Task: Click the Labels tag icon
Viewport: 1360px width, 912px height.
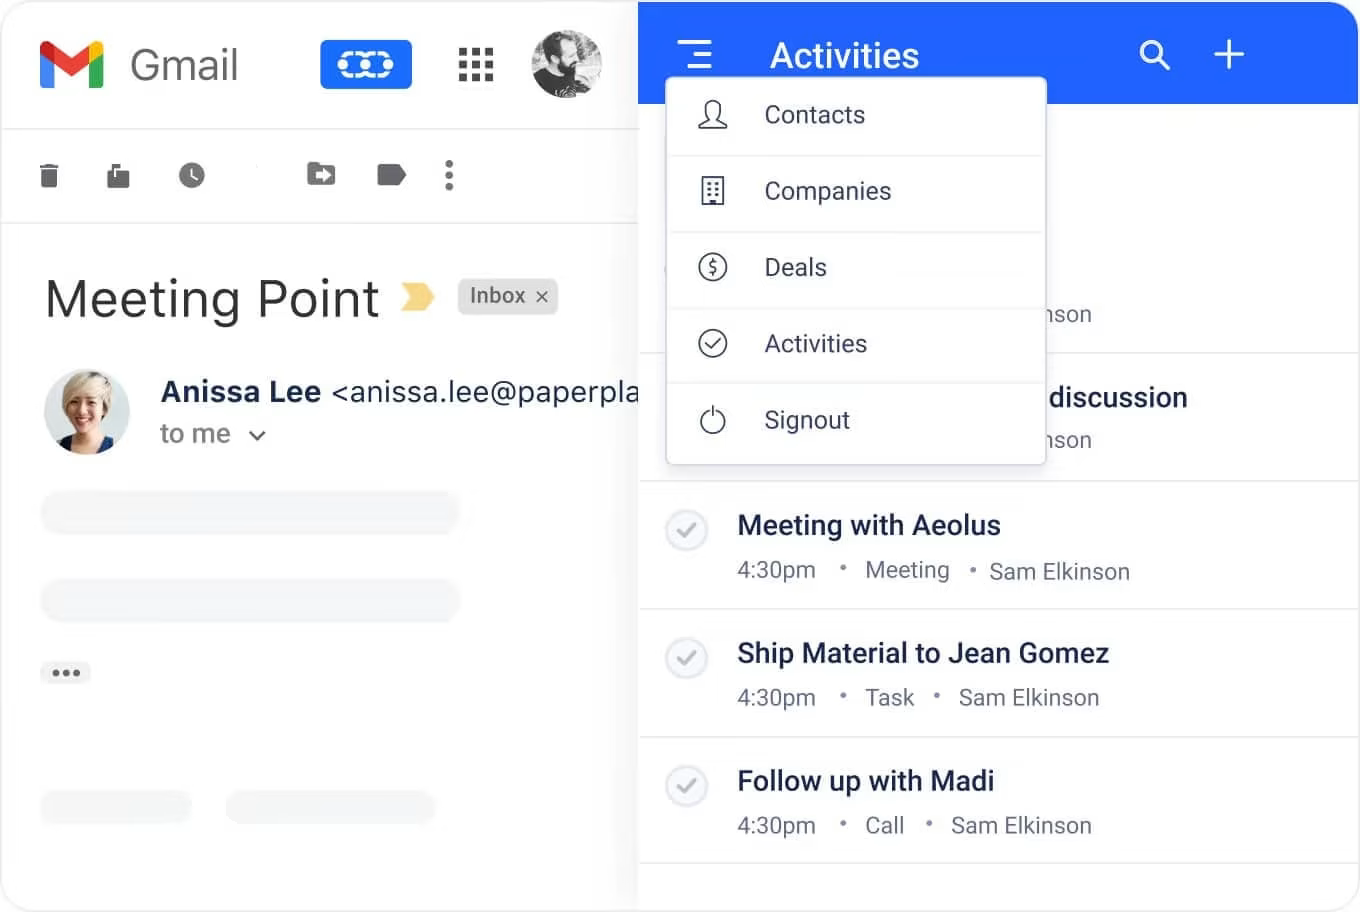Action: tap(391, 175)
